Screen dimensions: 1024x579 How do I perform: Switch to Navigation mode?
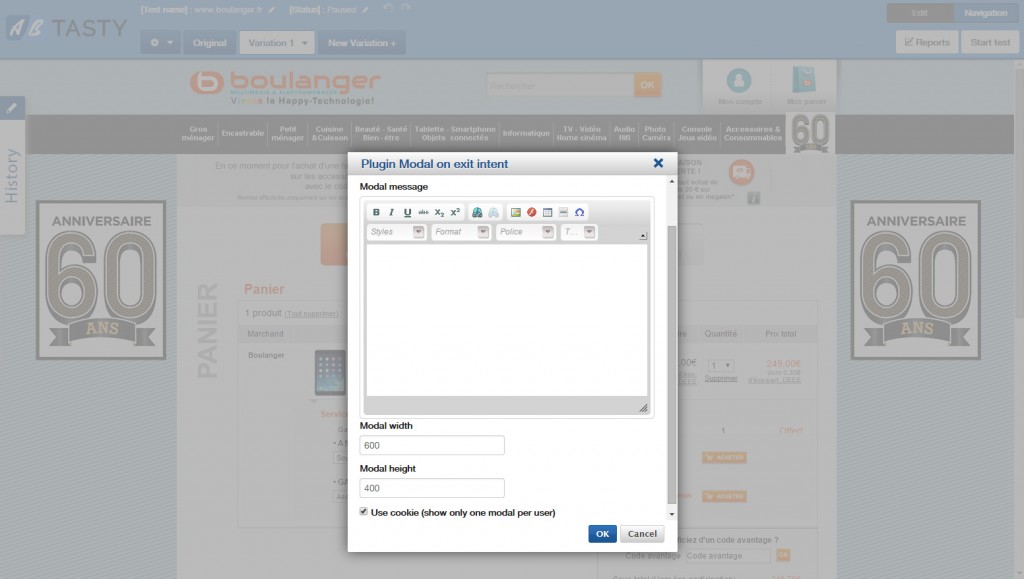pos(985,13)
